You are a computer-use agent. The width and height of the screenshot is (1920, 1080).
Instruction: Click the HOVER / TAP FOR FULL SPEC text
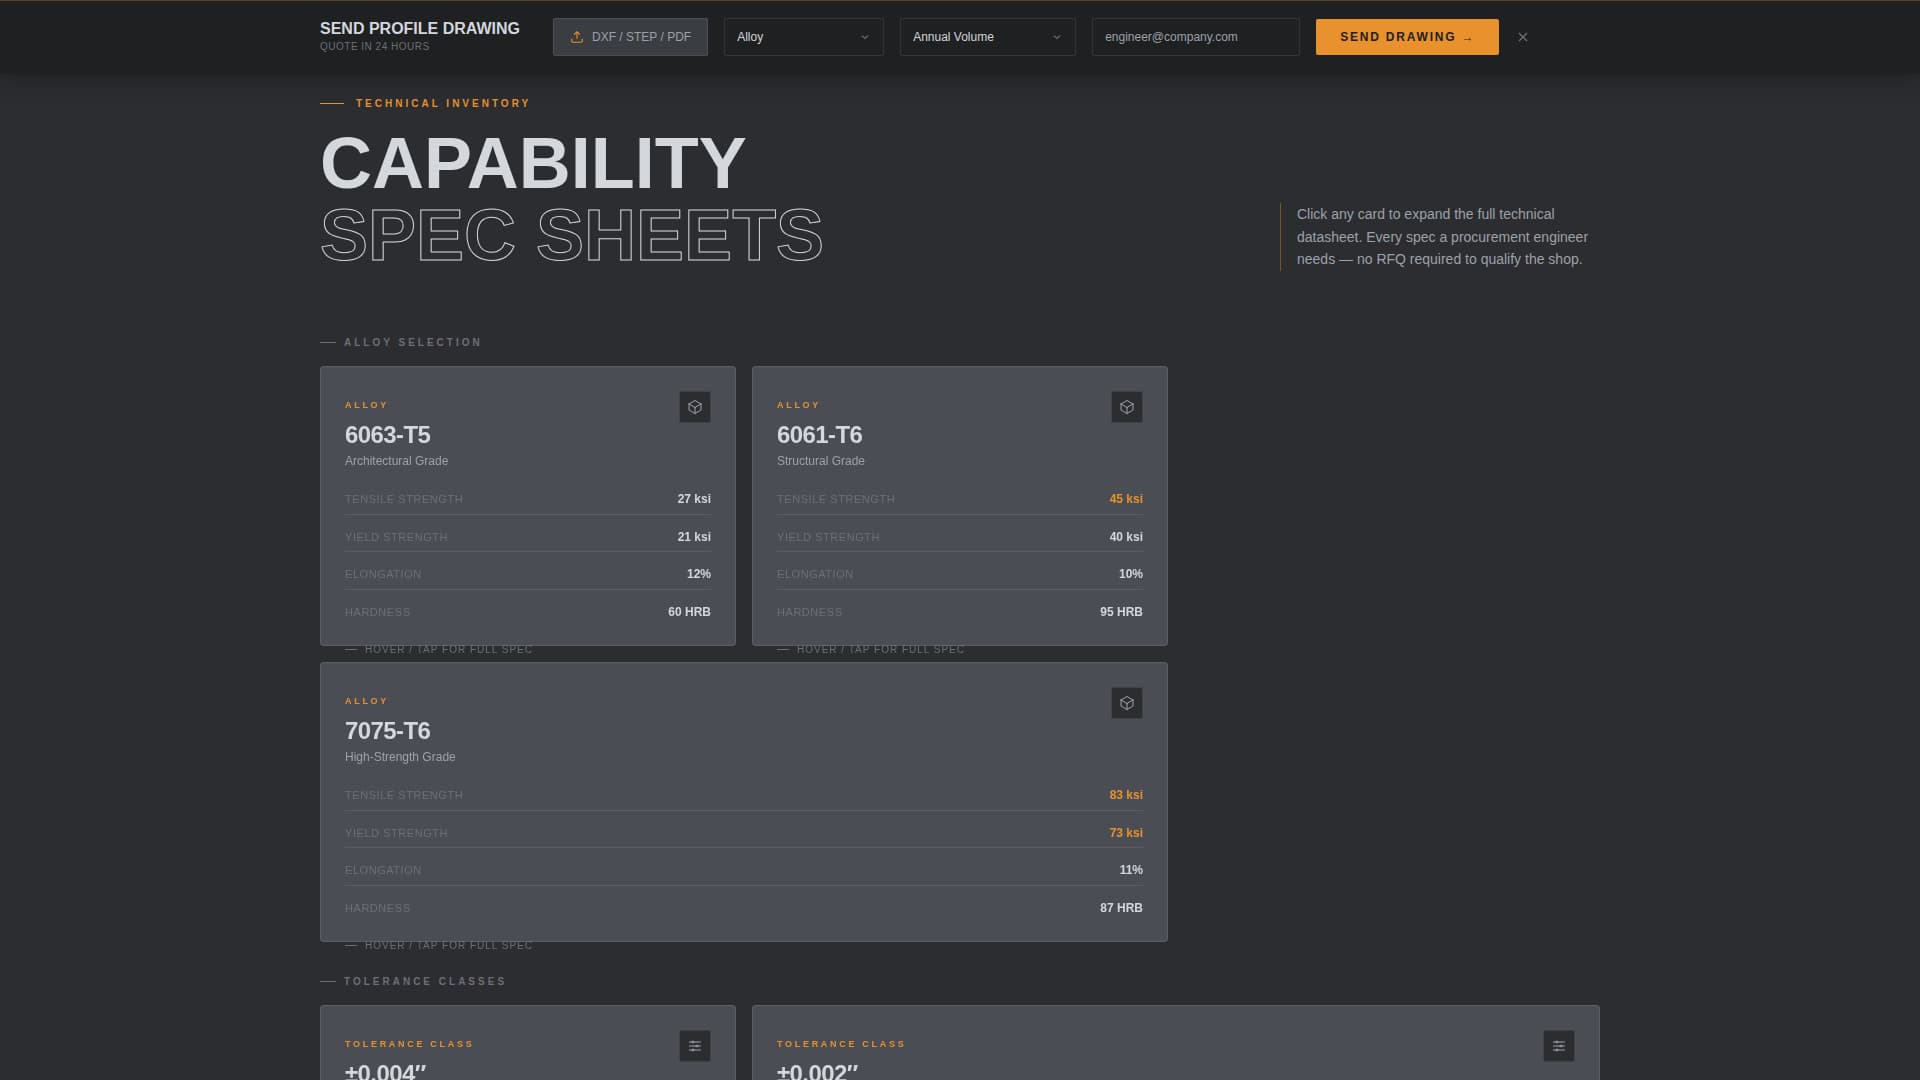[x=448, y=648]
